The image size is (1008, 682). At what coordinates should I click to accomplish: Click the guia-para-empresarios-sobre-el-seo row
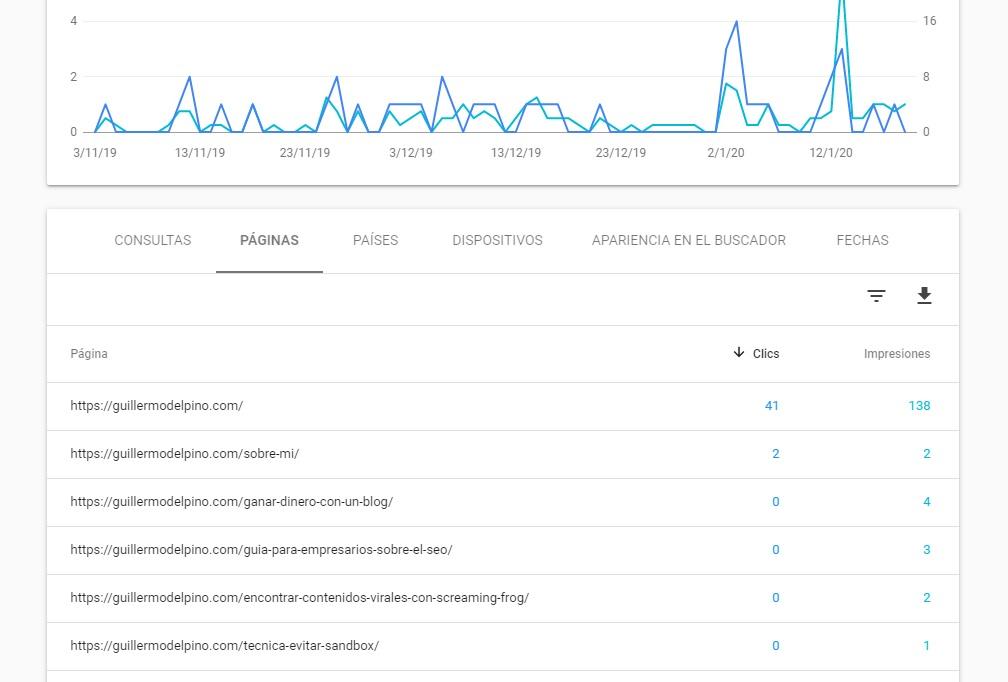261,550
